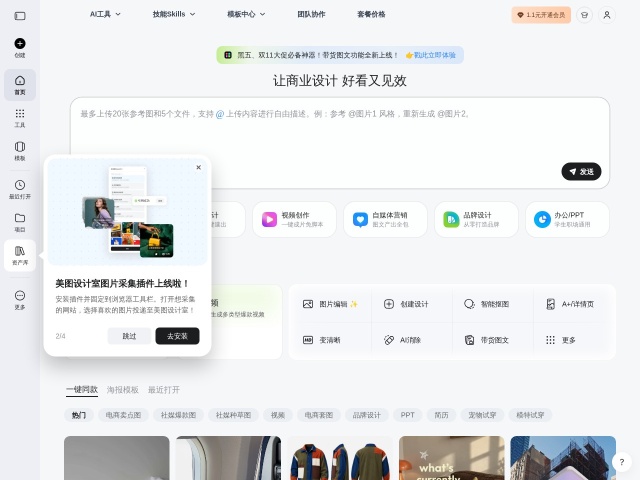Viewport: 640px width, 480px height.
Task: Close the plugin announcement popup
Action: coord(198,167)
